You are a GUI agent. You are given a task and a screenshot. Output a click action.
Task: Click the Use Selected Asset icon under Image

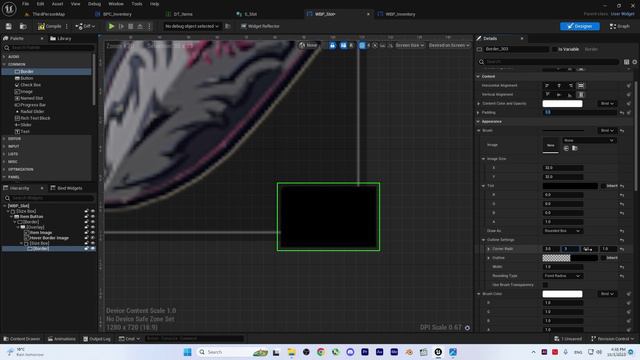tap(566, 149)
